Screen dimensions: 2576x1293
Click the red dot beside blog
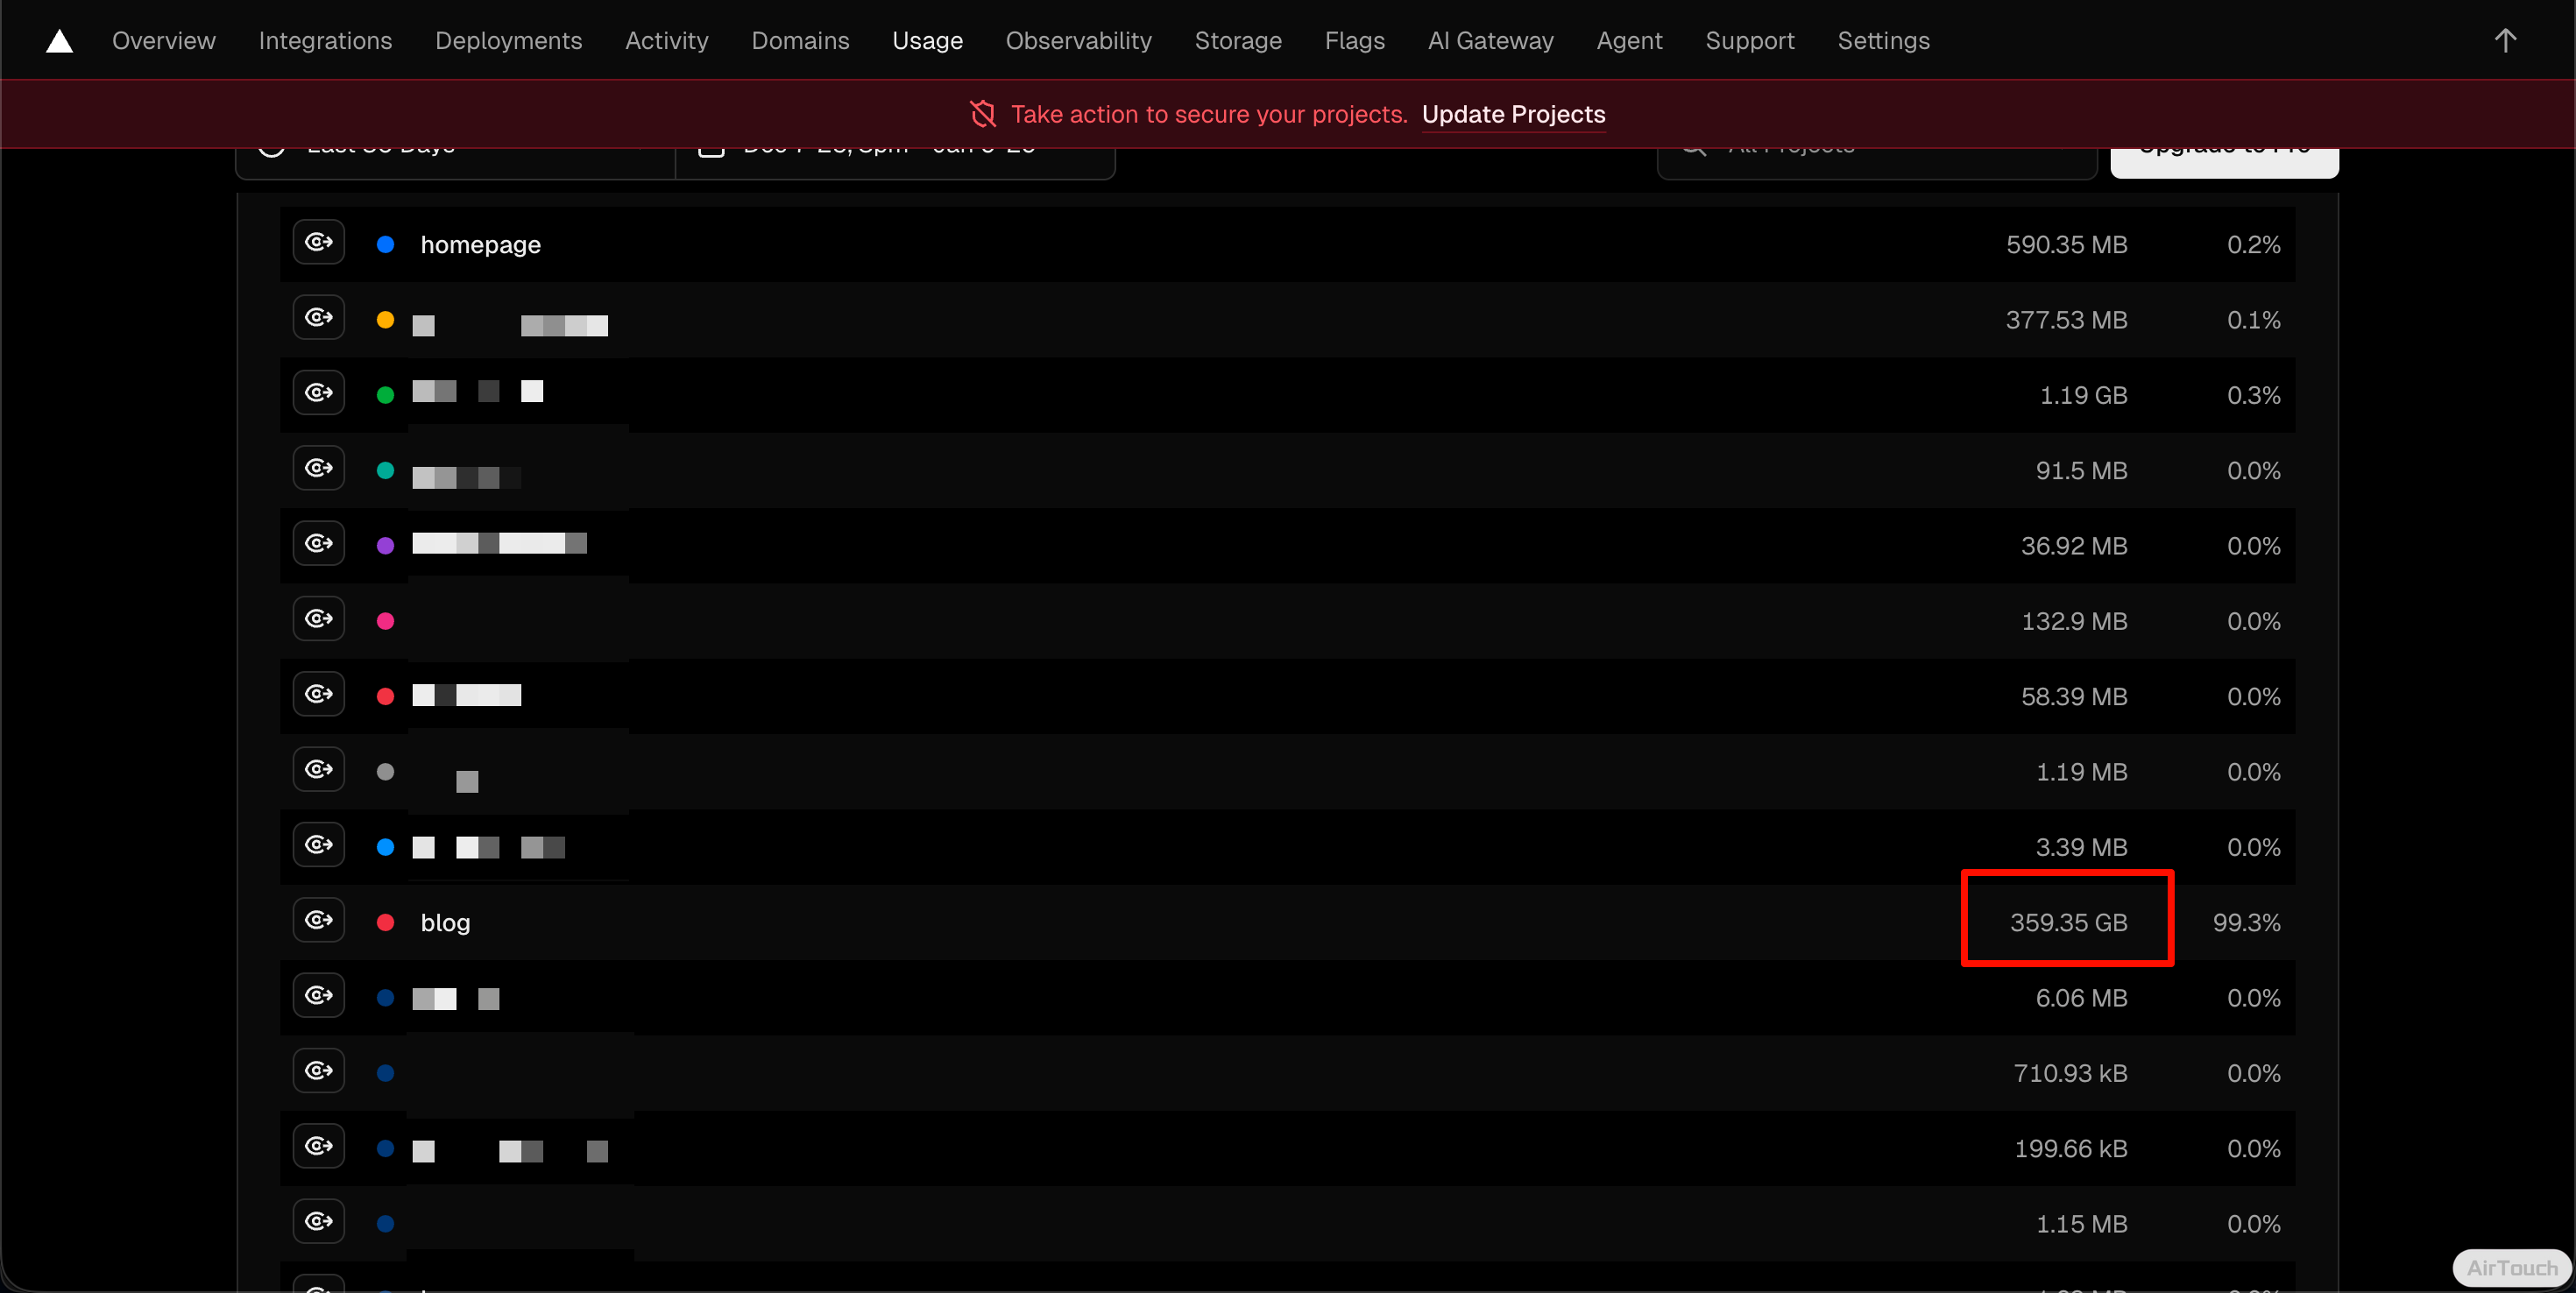tap(385, 923)
